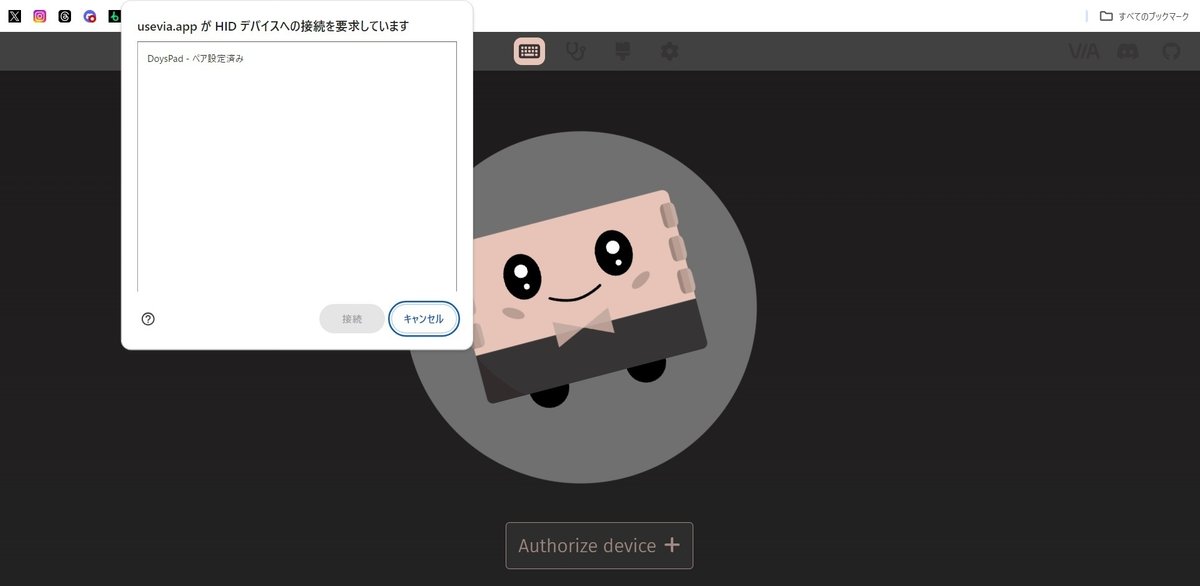Image resolution: width=1200 pixels, height=586 pixels.
Task: Open the Design brush tab
Action: [x=623, y=51]
